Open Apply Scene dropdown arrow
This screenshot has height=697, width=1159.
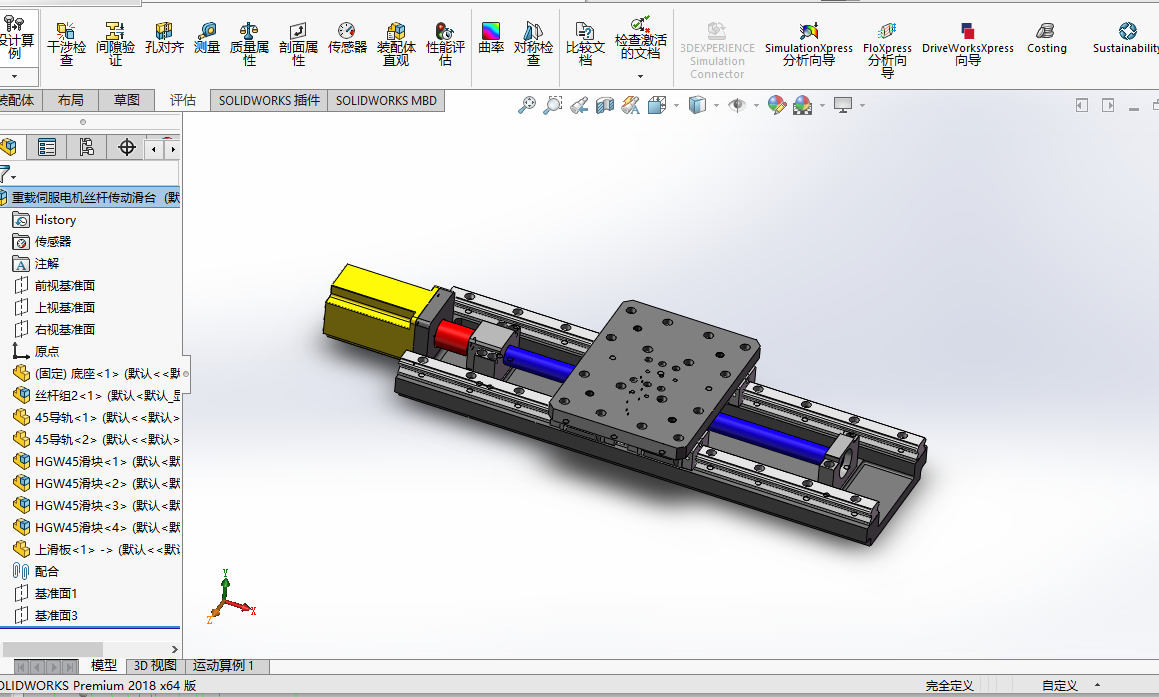[x=823, y=106]
